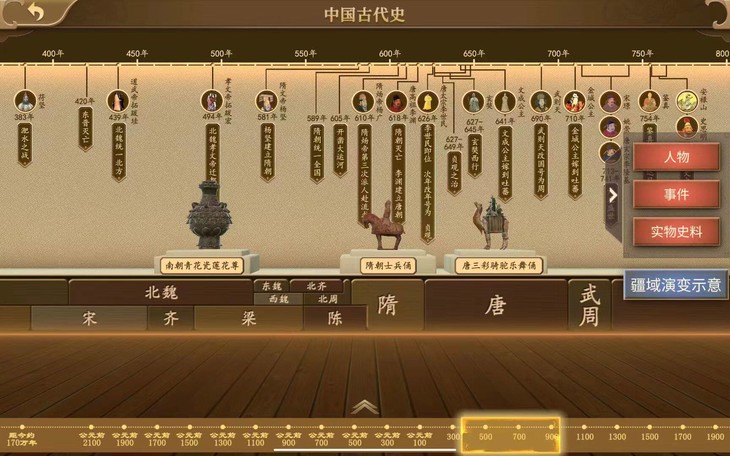Open the 鉴真 portrait at 754年
This screenshot has height=456, width=730.
(649, 102)
